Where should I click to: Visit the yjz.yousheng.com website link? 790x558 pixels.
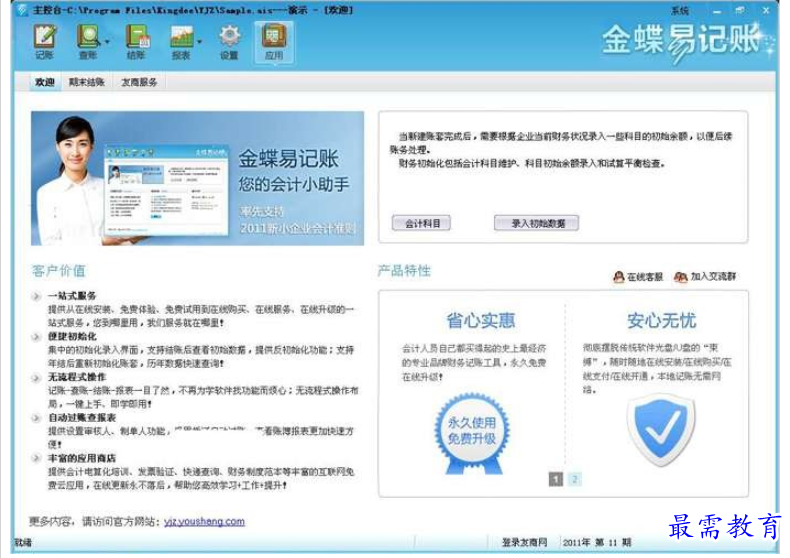coord(204,522)
